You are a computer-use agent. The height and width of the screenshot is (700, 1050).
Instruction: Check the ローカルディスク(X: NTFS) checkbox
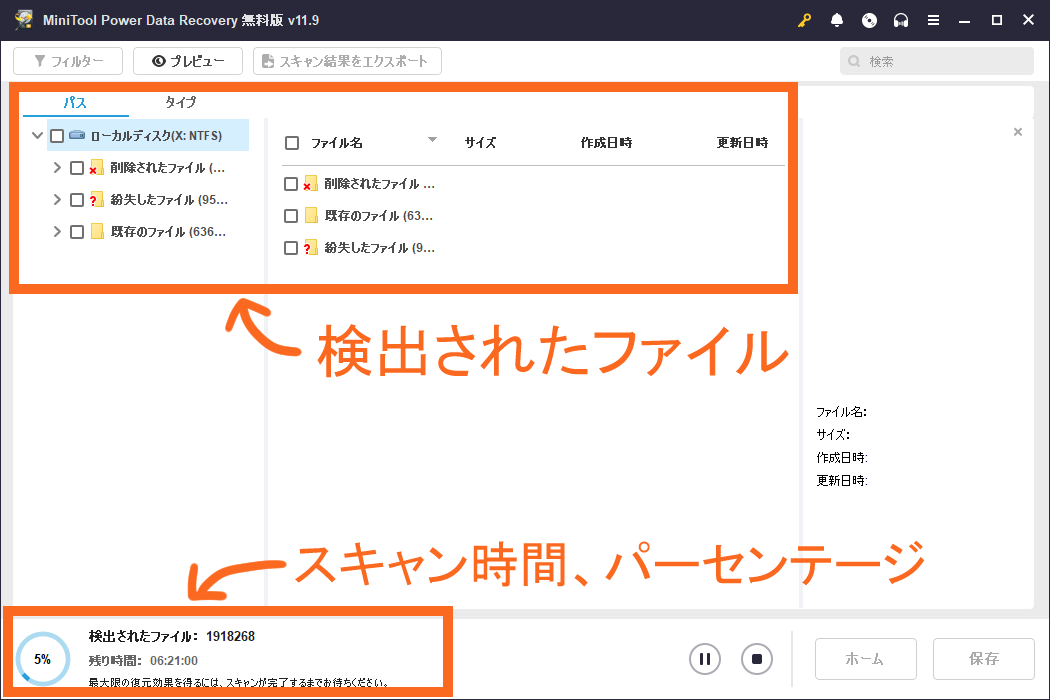coord(57,136)
